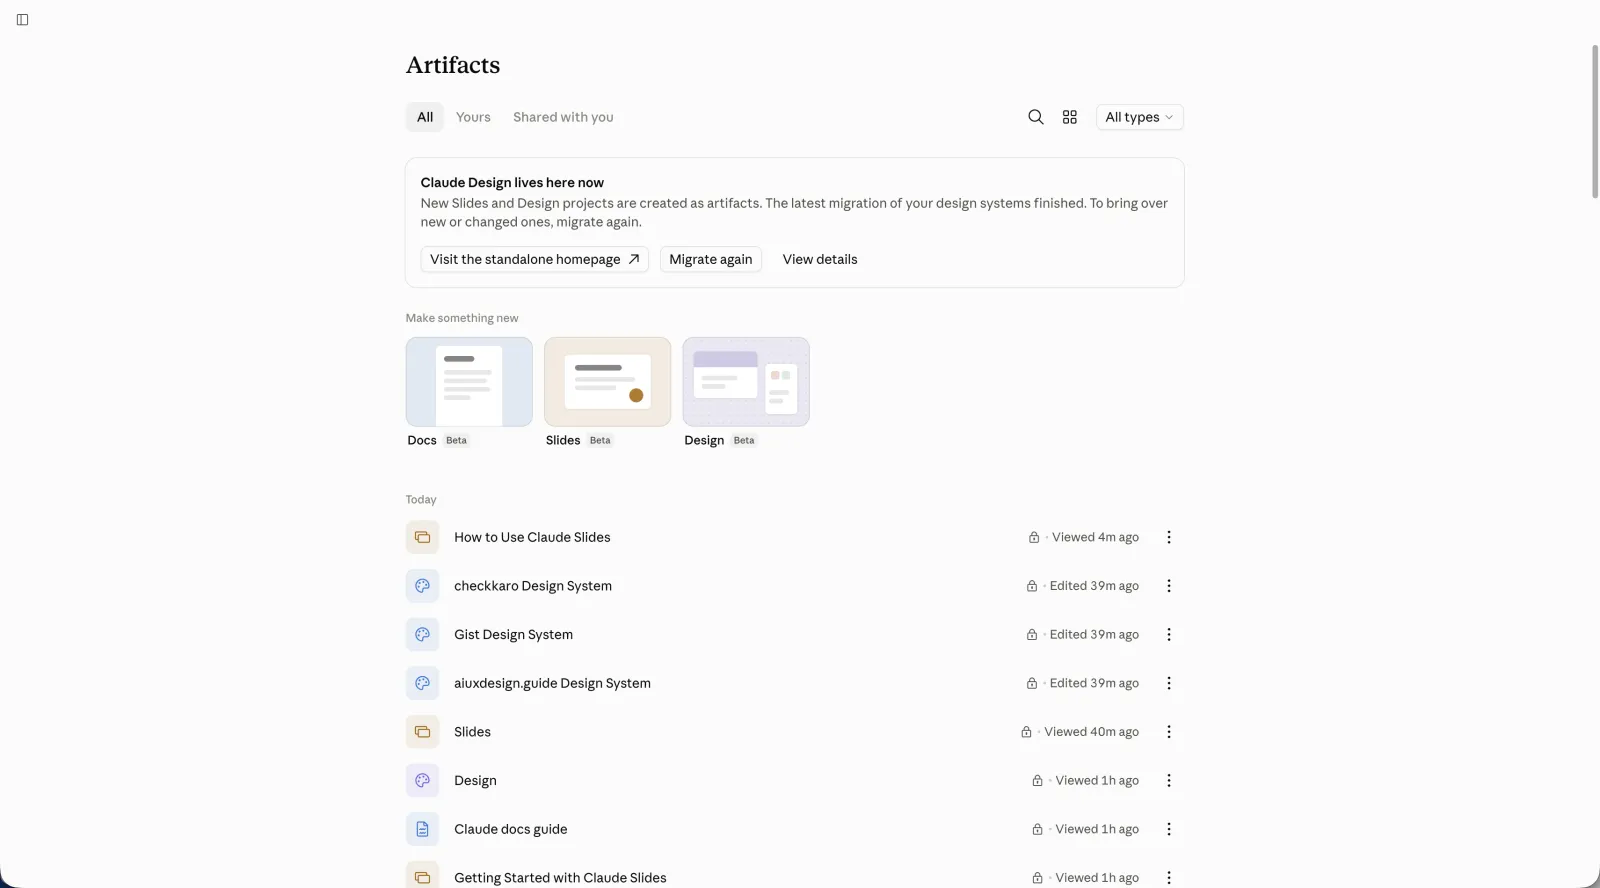Click the page vertical scrollbar
Viewport: 1600px width, 888px height.
[x=1595, y=122]
